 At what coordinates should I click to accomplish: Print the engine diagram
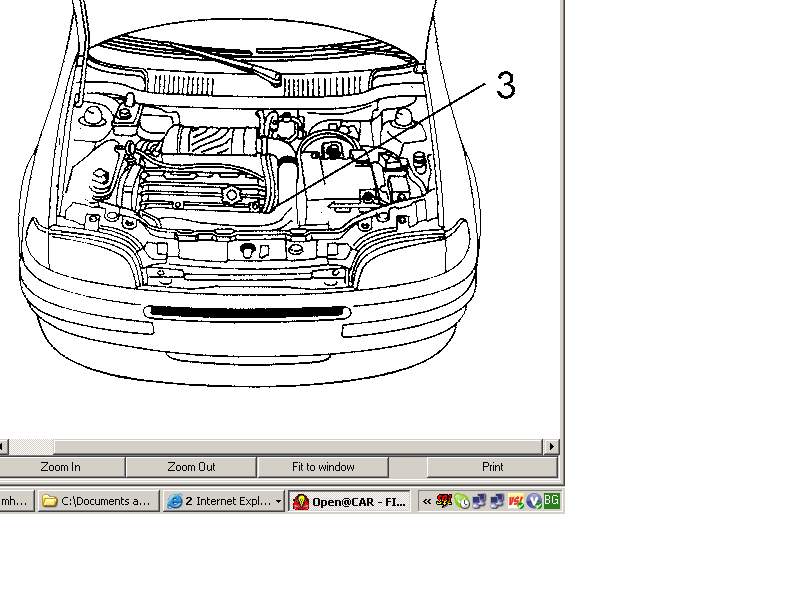tap(492, 467)
